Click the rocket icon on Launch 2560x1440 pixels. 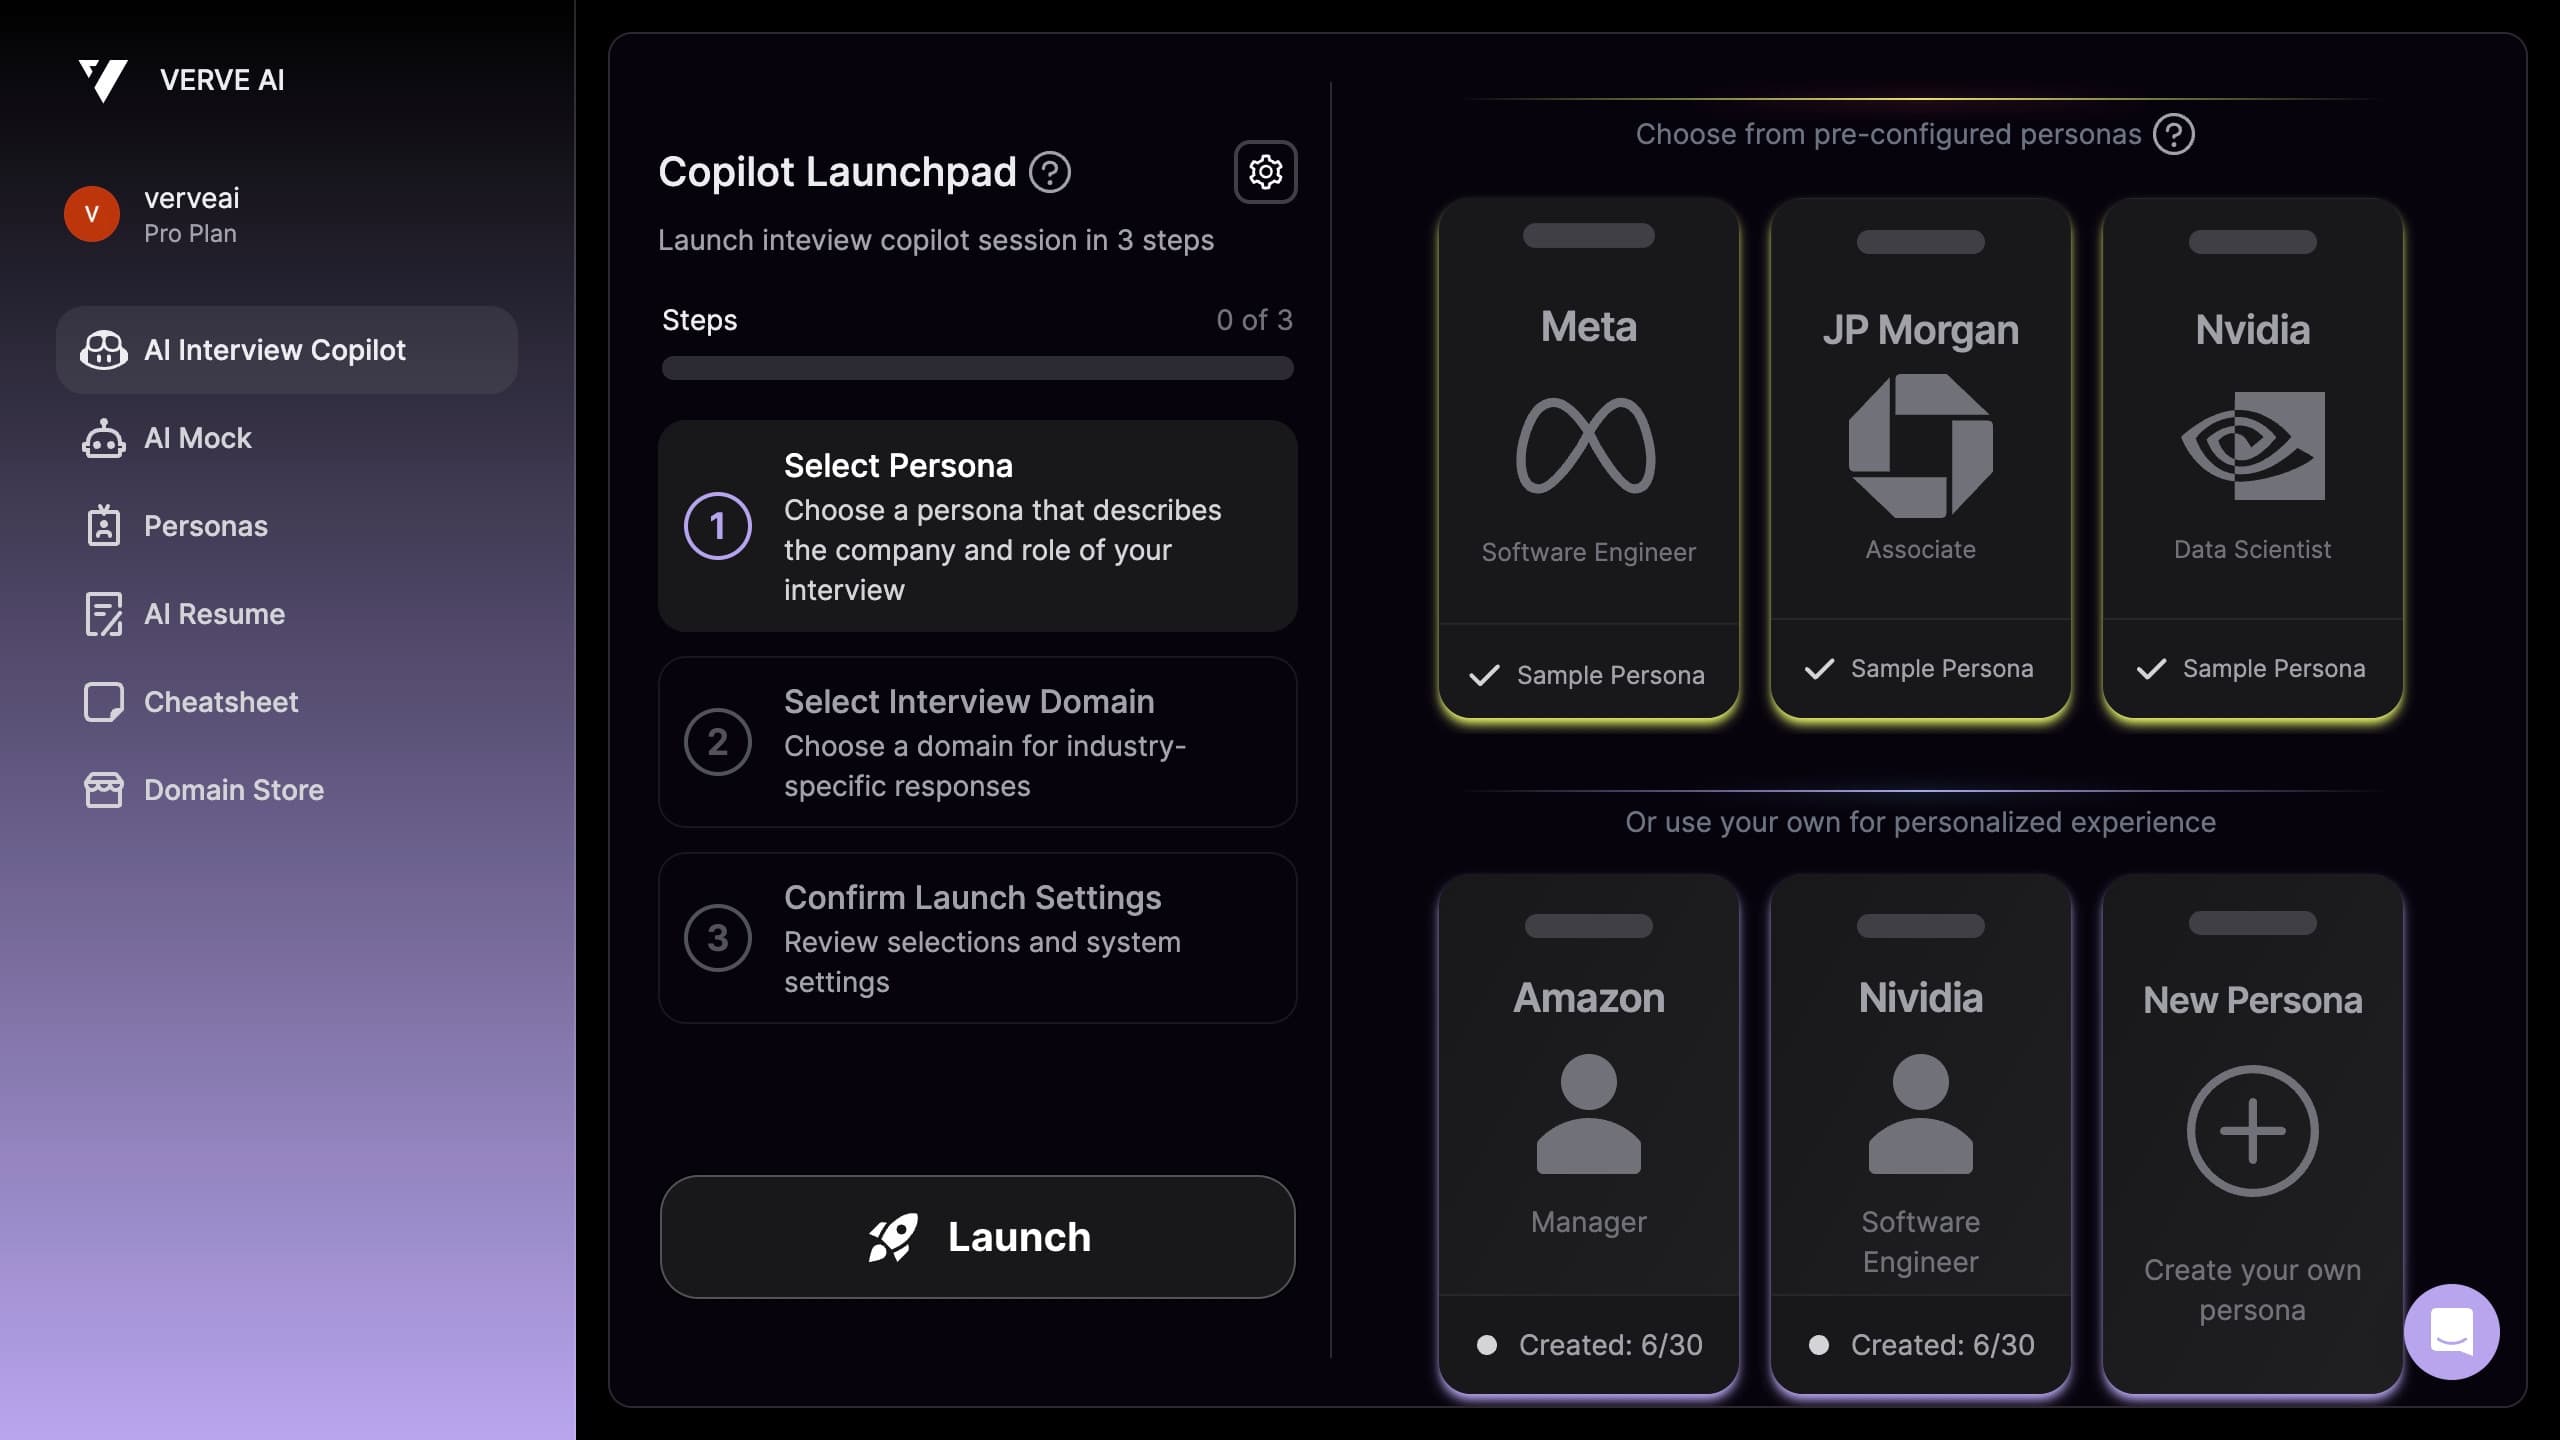pyautogui.click(x=892, y=1238)
